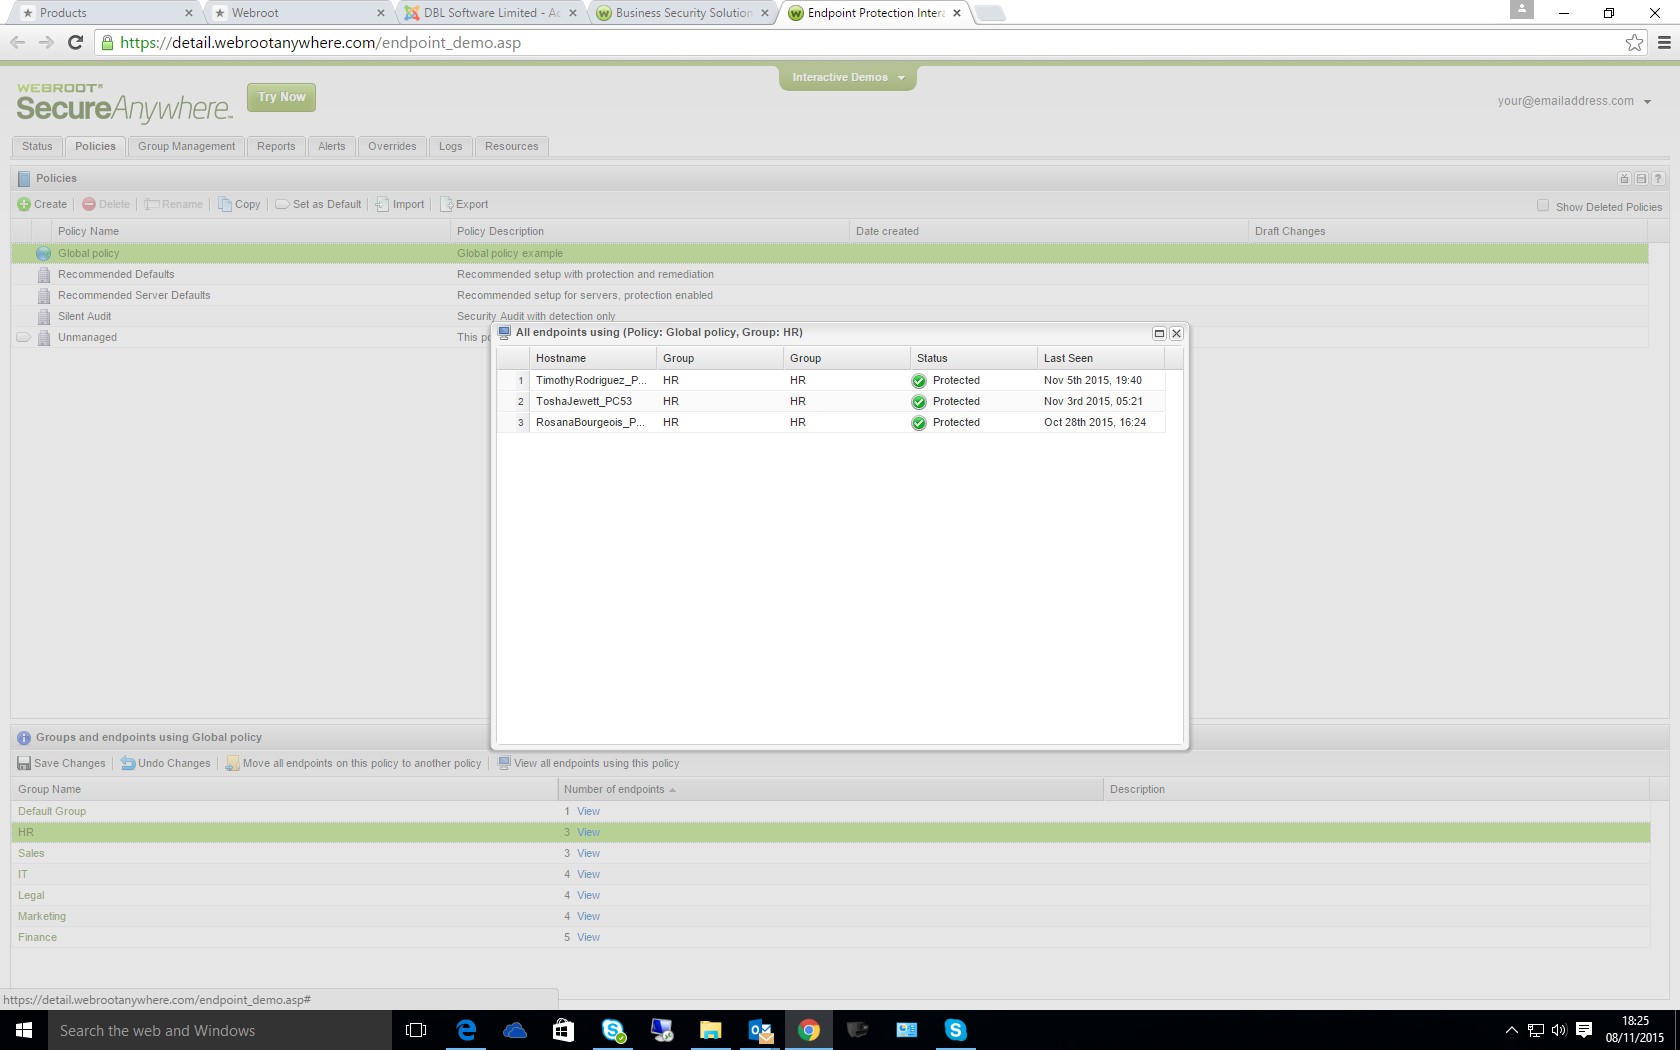Open the Chrome menu icon

click(1664, 42)
